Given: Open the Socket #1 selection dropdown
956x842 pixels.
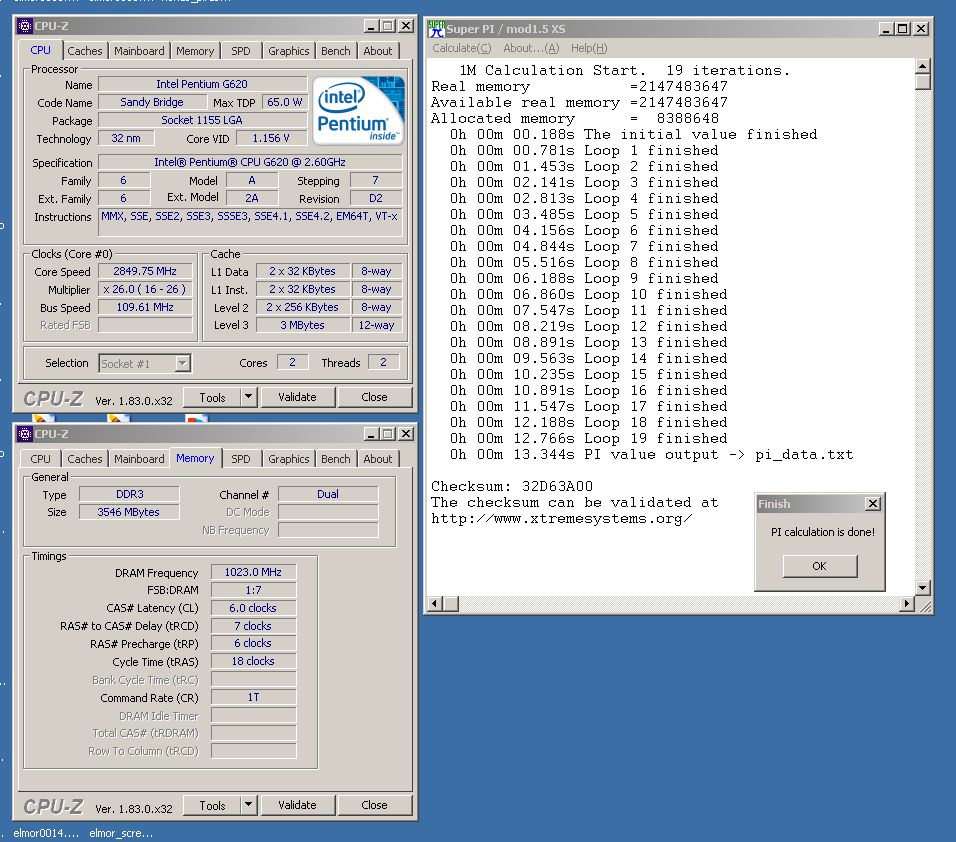Looking at the screenshot, I should [182, 363].
